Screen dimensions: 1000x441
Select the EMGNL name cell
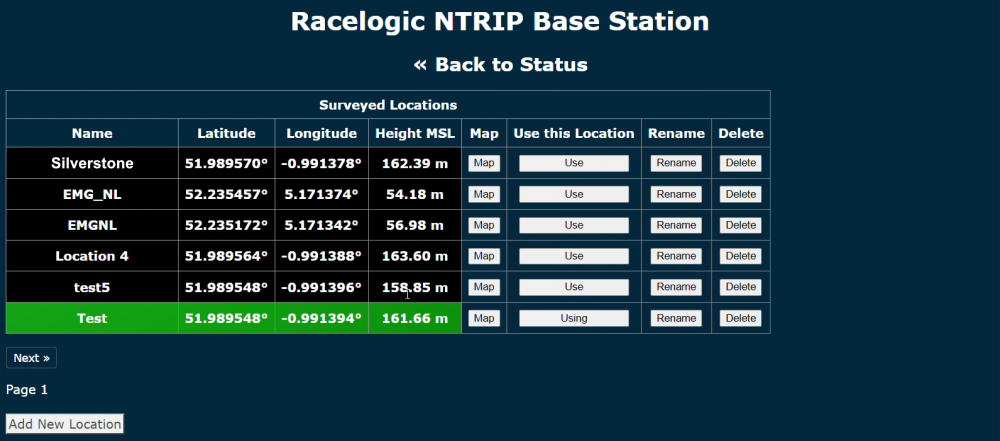pos(92,225)
